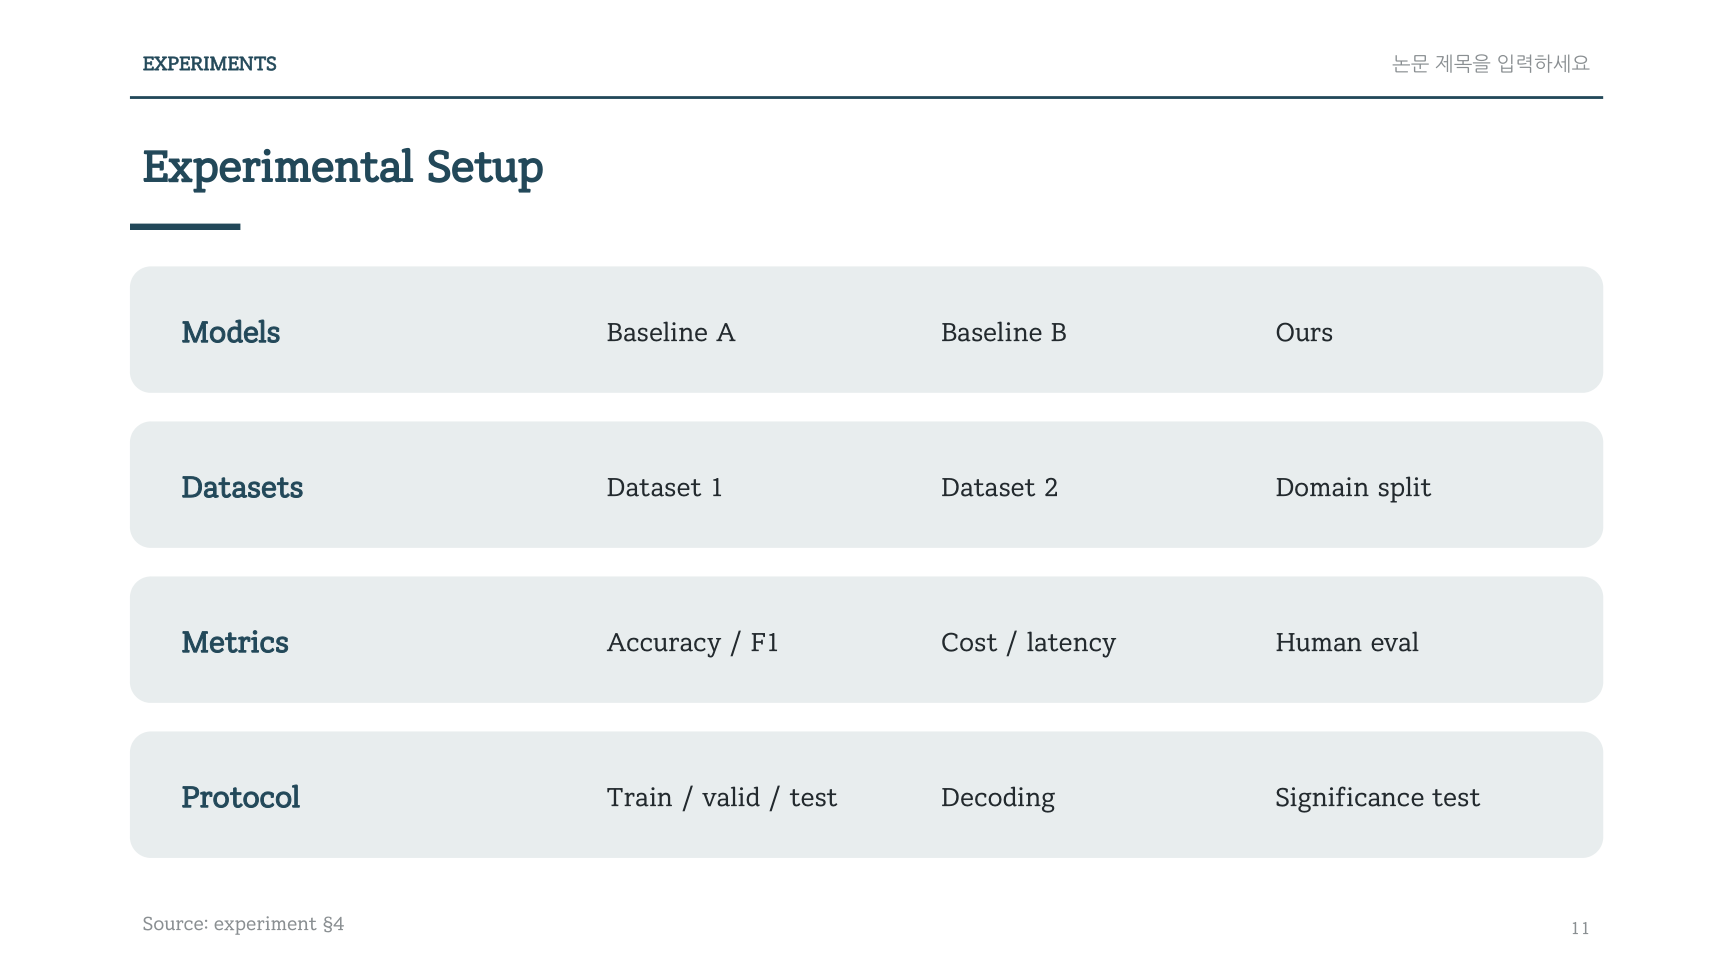Select the Significance test entry
This screenshot has height=975, width=1734.
click(x=1377, y=798)
